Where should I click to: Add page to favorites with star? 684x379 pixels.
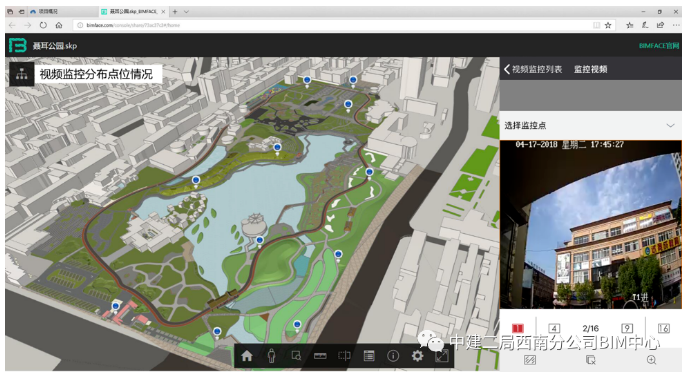[608, 25]
